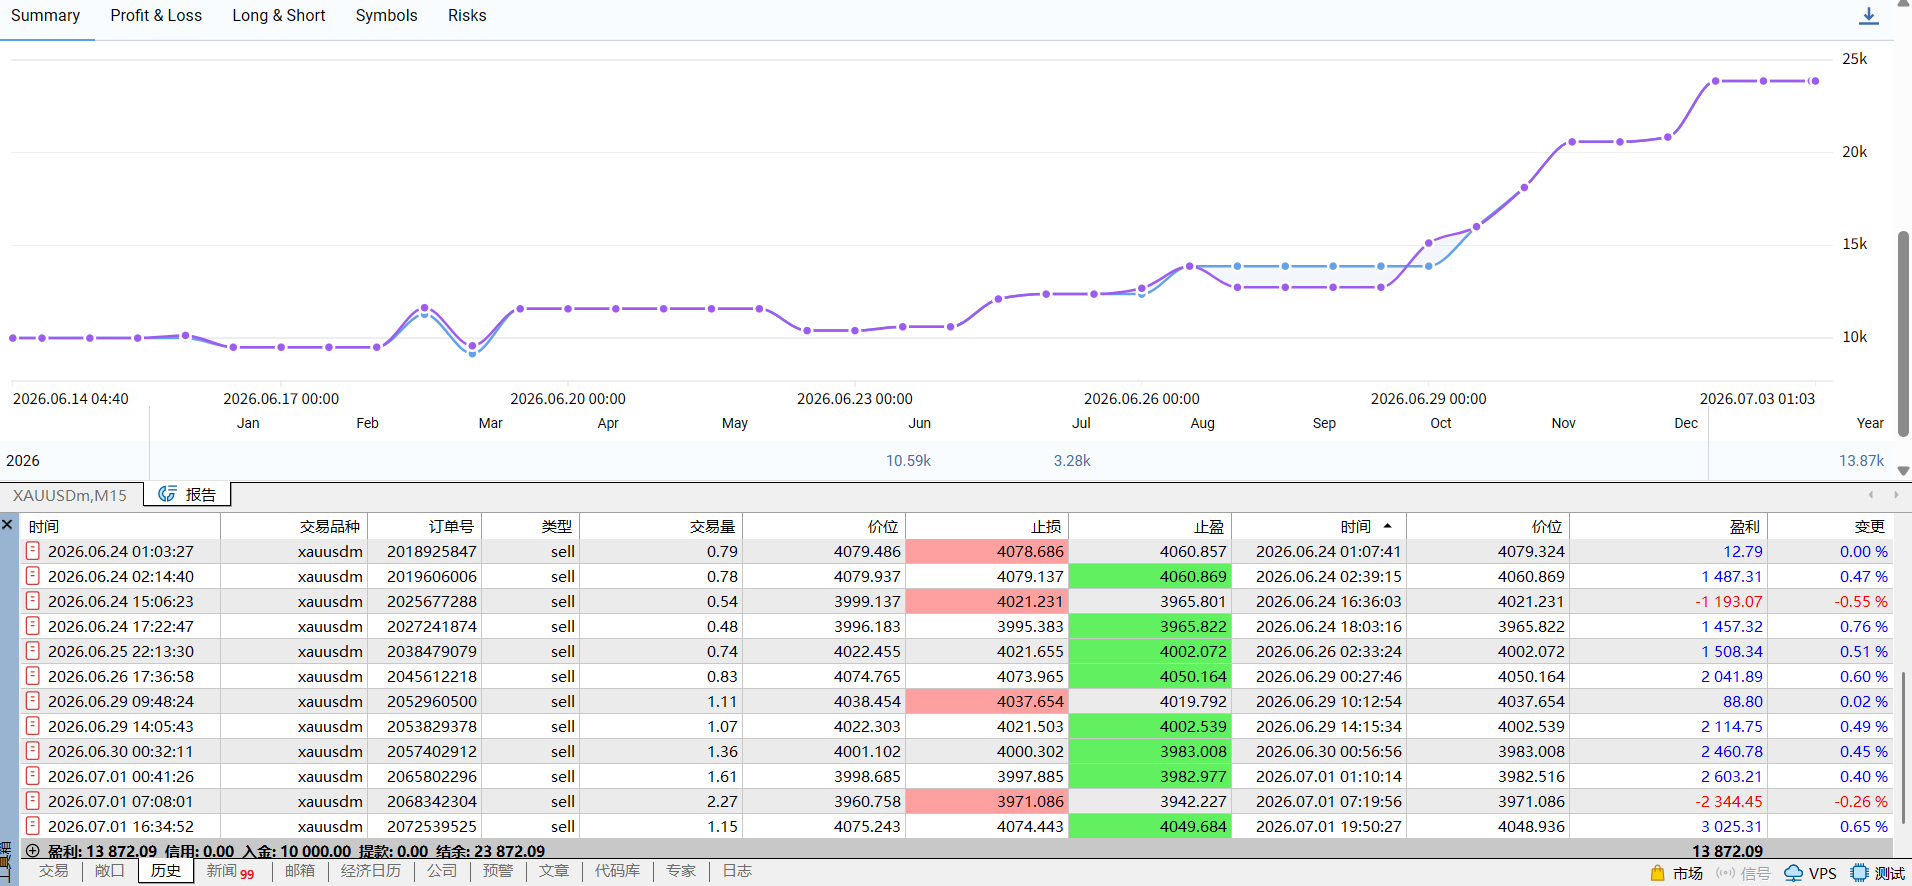The image size is (1912, 886).
Task: Click the order icon for row 2026.06.26 17:36:58
Action: [x=33, y=676]
